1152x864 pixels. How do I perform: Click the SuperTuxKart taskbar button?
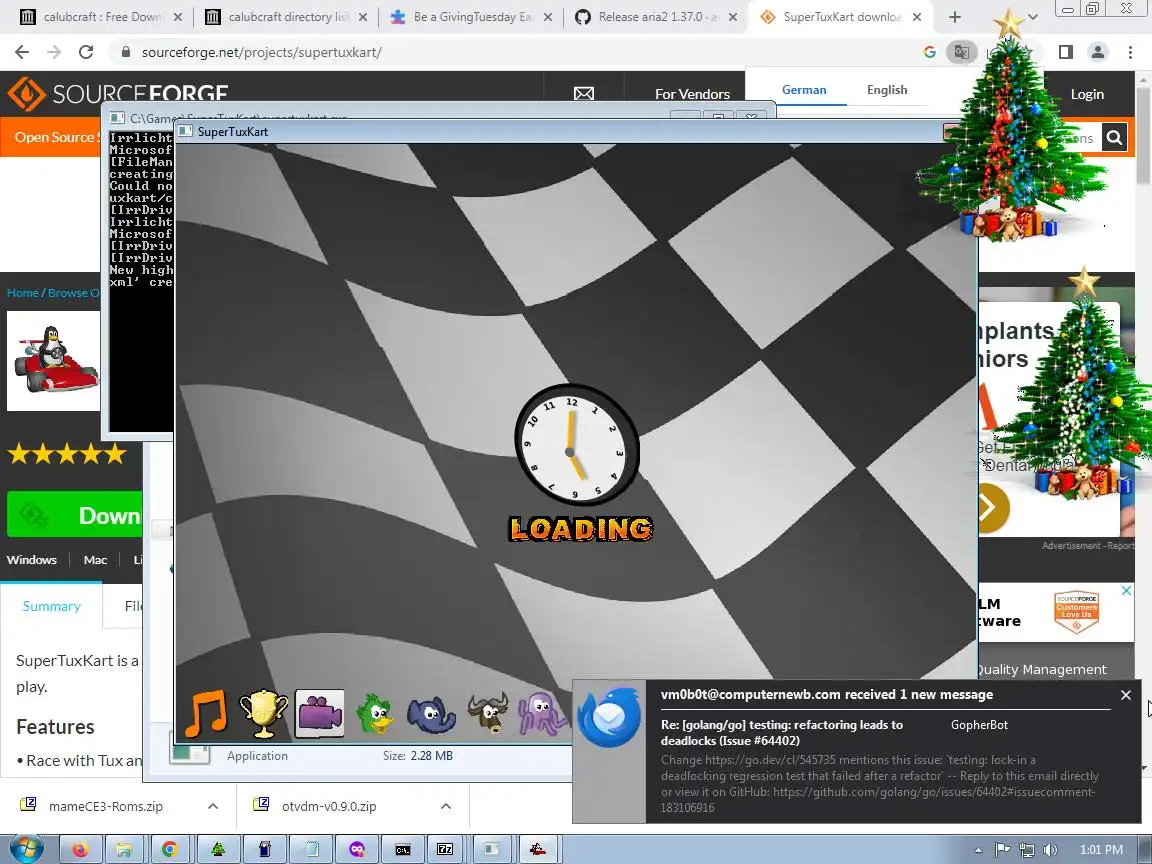click(x=538, y=849)
